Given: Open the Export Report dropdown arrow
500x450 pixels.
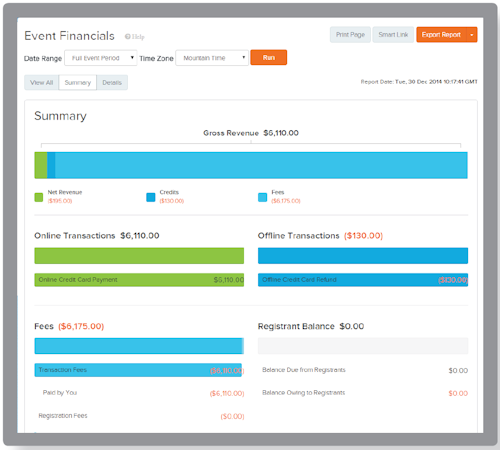Looking at the screenshot, I should tap(472, 35).
